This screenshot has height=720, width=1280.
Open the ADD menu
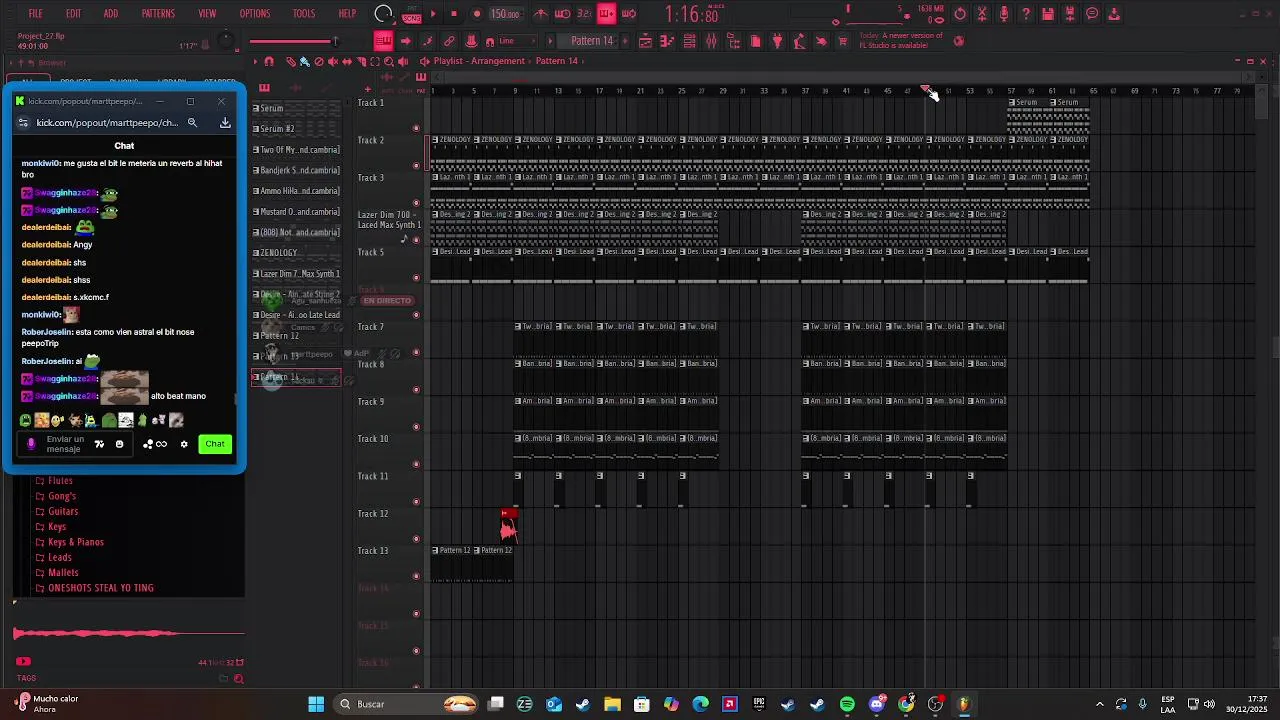[x=110, y=14]
